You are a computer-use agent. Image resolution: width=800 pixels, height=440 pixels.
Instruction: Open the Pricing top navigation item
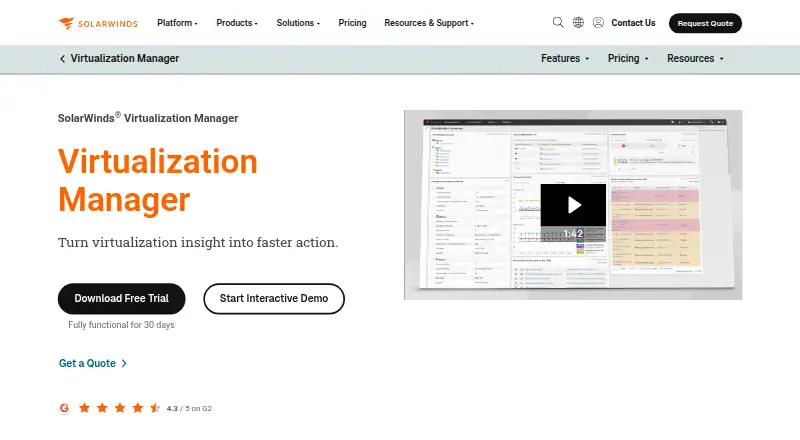[352, 23]
